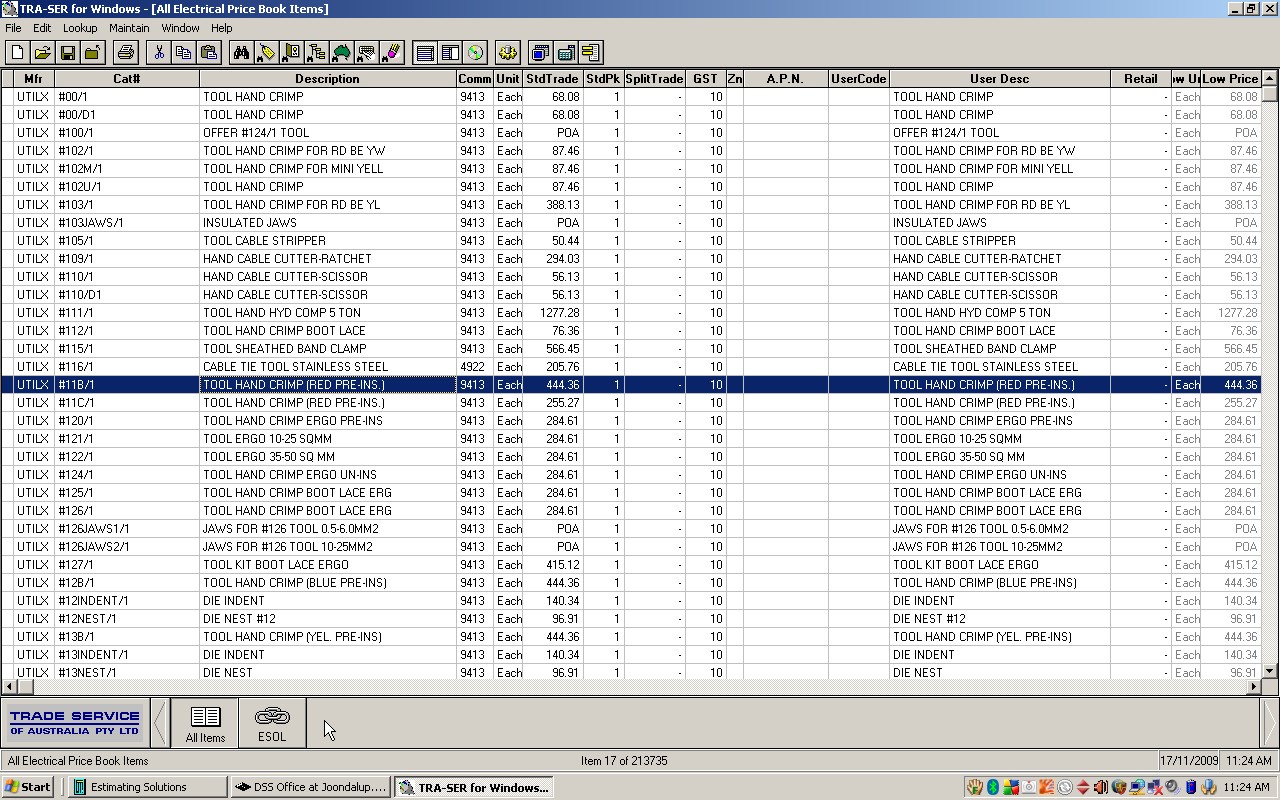Click the highlighter pen search icon
Image resolution: width=1280 pixels, height=800 pixels.
coord(391,53)
